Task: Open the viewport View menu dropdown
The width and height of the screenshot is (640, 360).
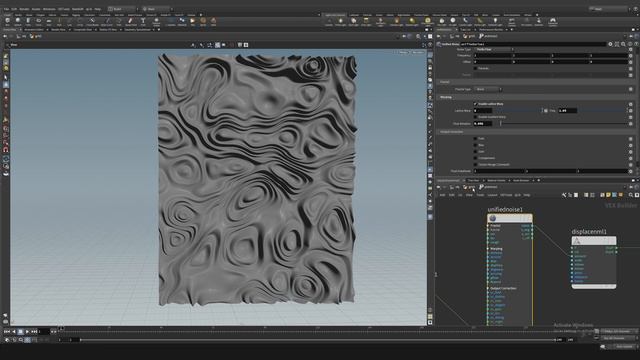Action: 14,45
